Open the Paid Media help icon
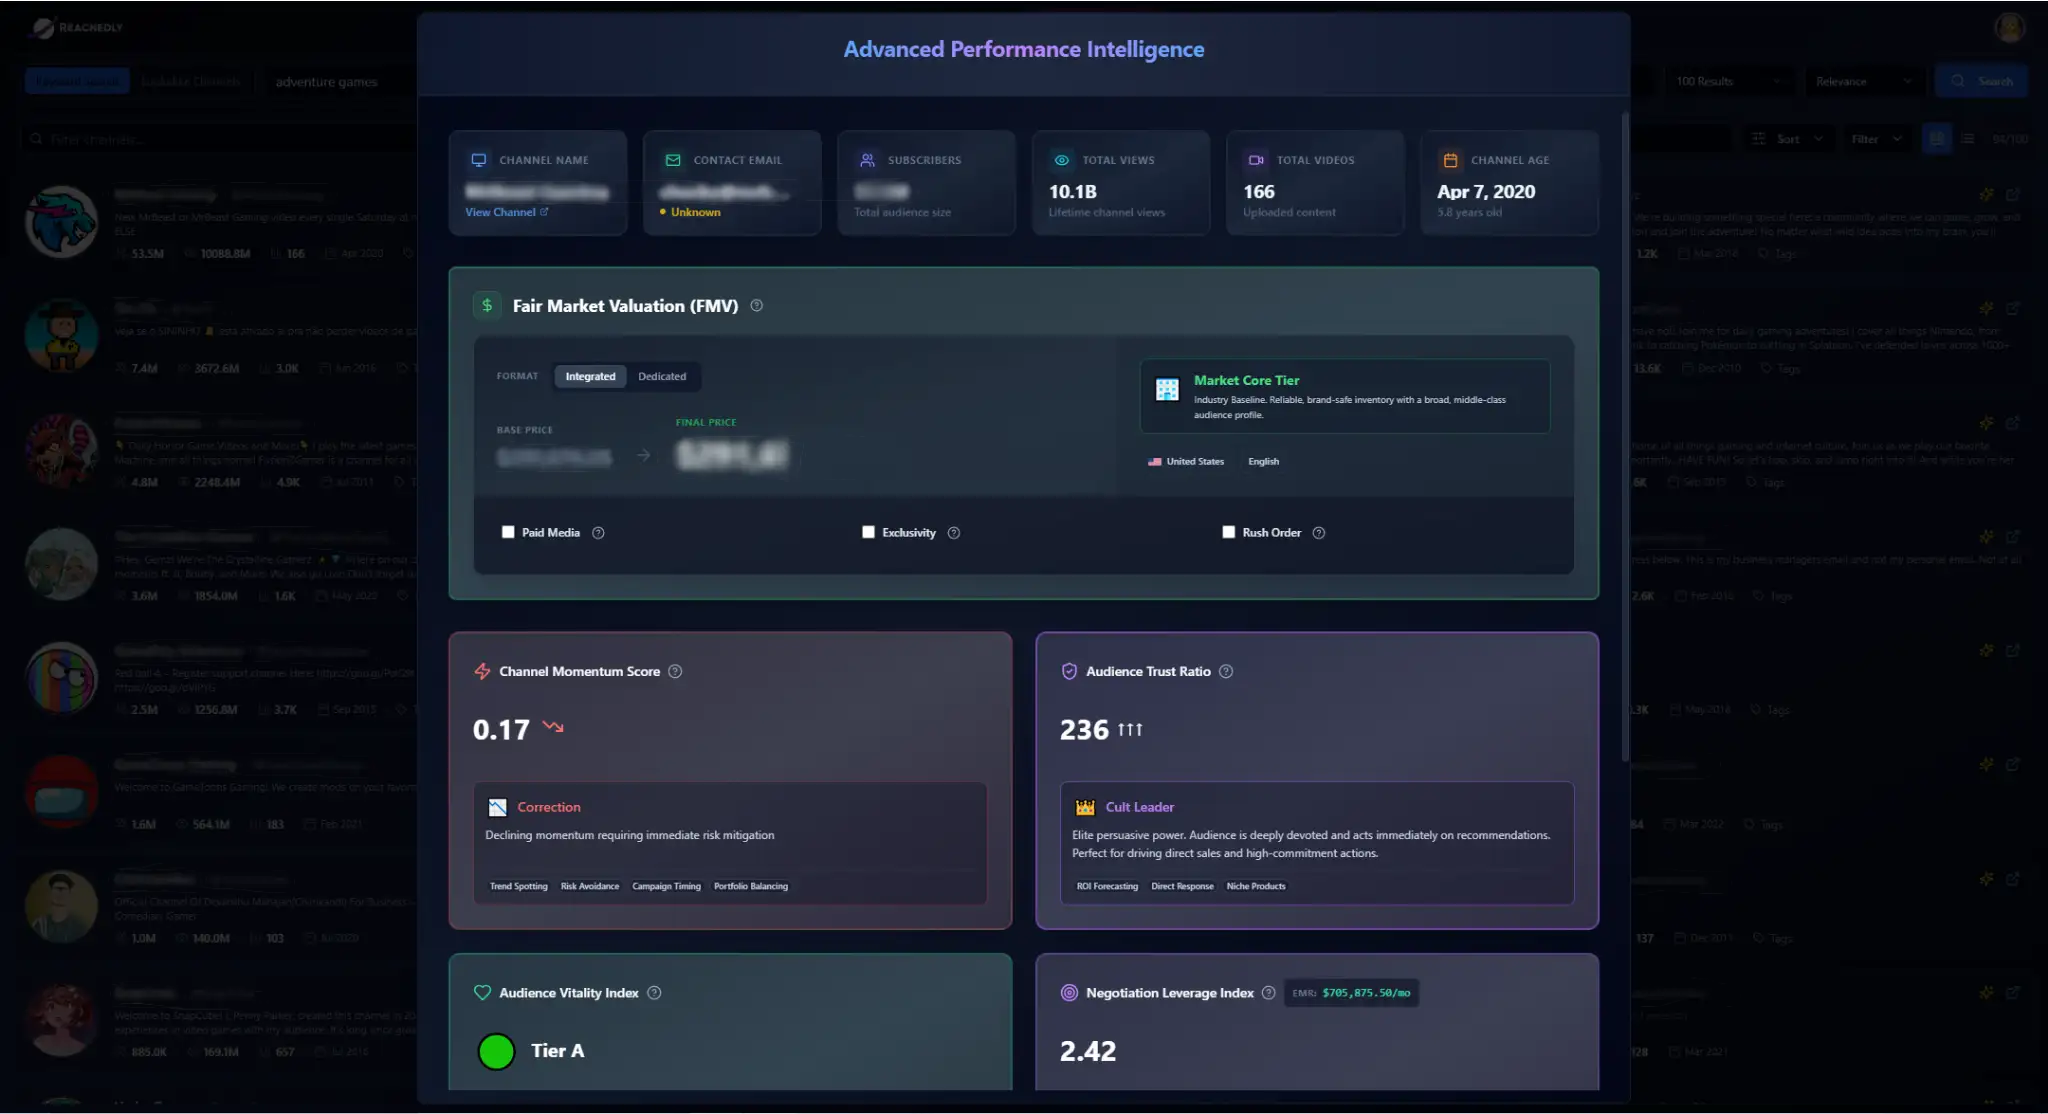 pos(598,533)
